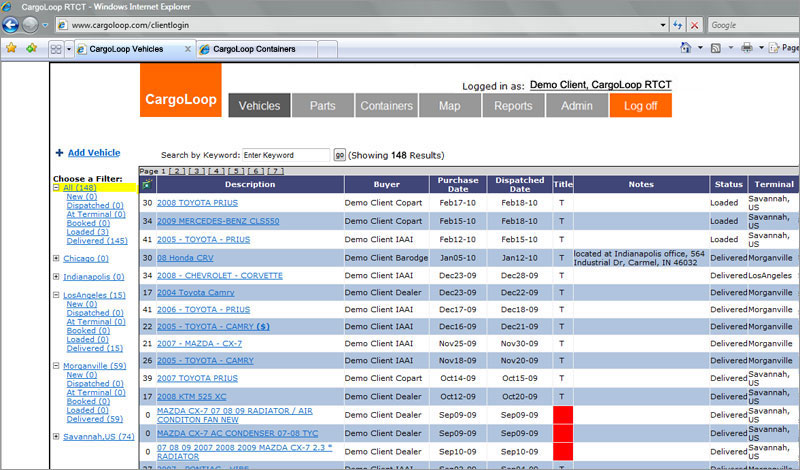
Task: Open the Admin navigation tab
Action: (x=577, y=106)
